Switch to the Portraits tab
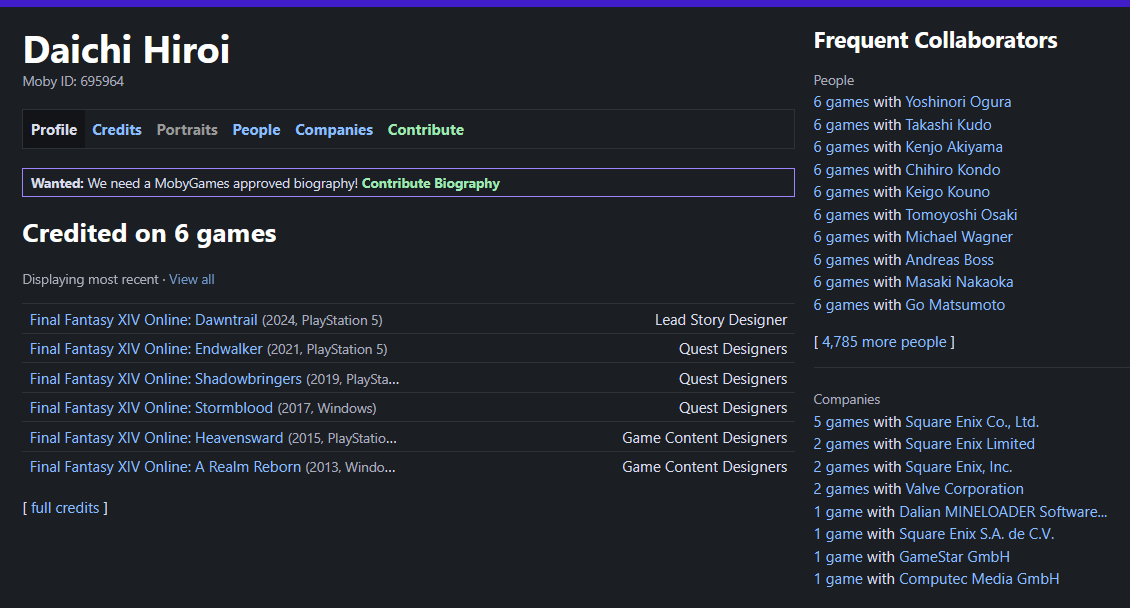This screenshot has height=608, width=1130. click(x=187, y=130)
